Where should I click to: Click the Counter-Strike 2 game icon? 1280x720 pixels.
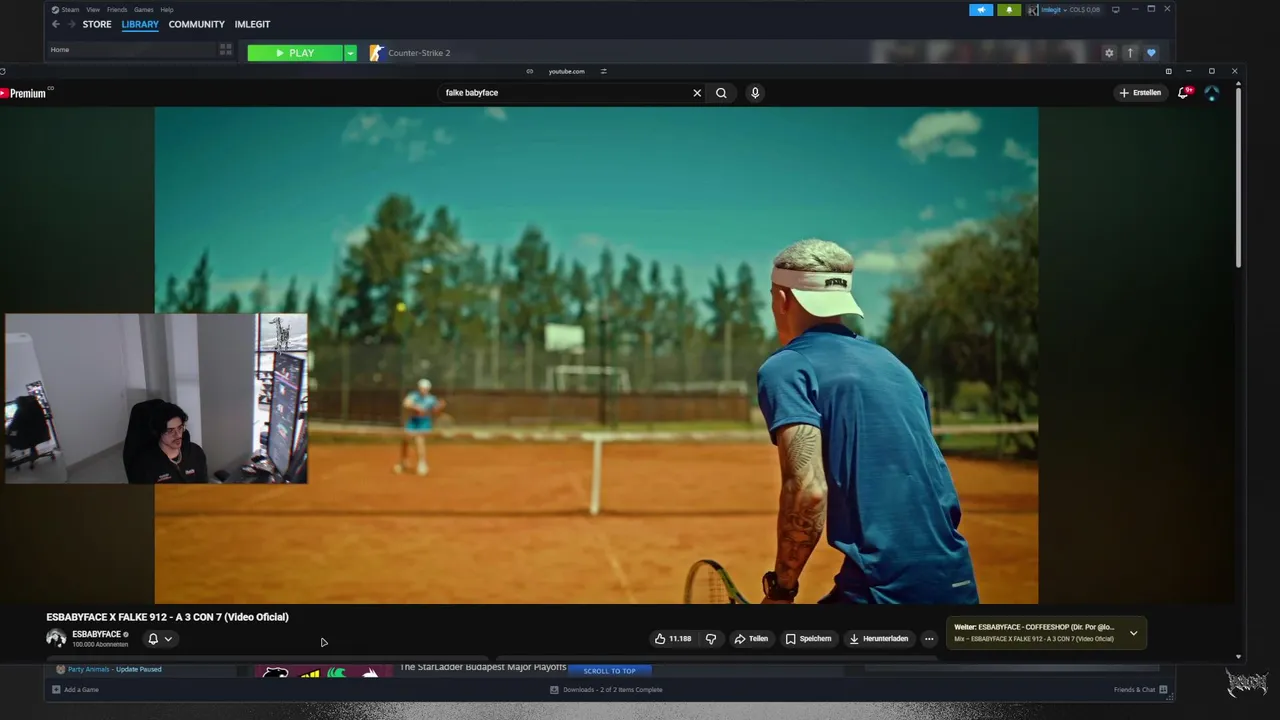(376, 53)
